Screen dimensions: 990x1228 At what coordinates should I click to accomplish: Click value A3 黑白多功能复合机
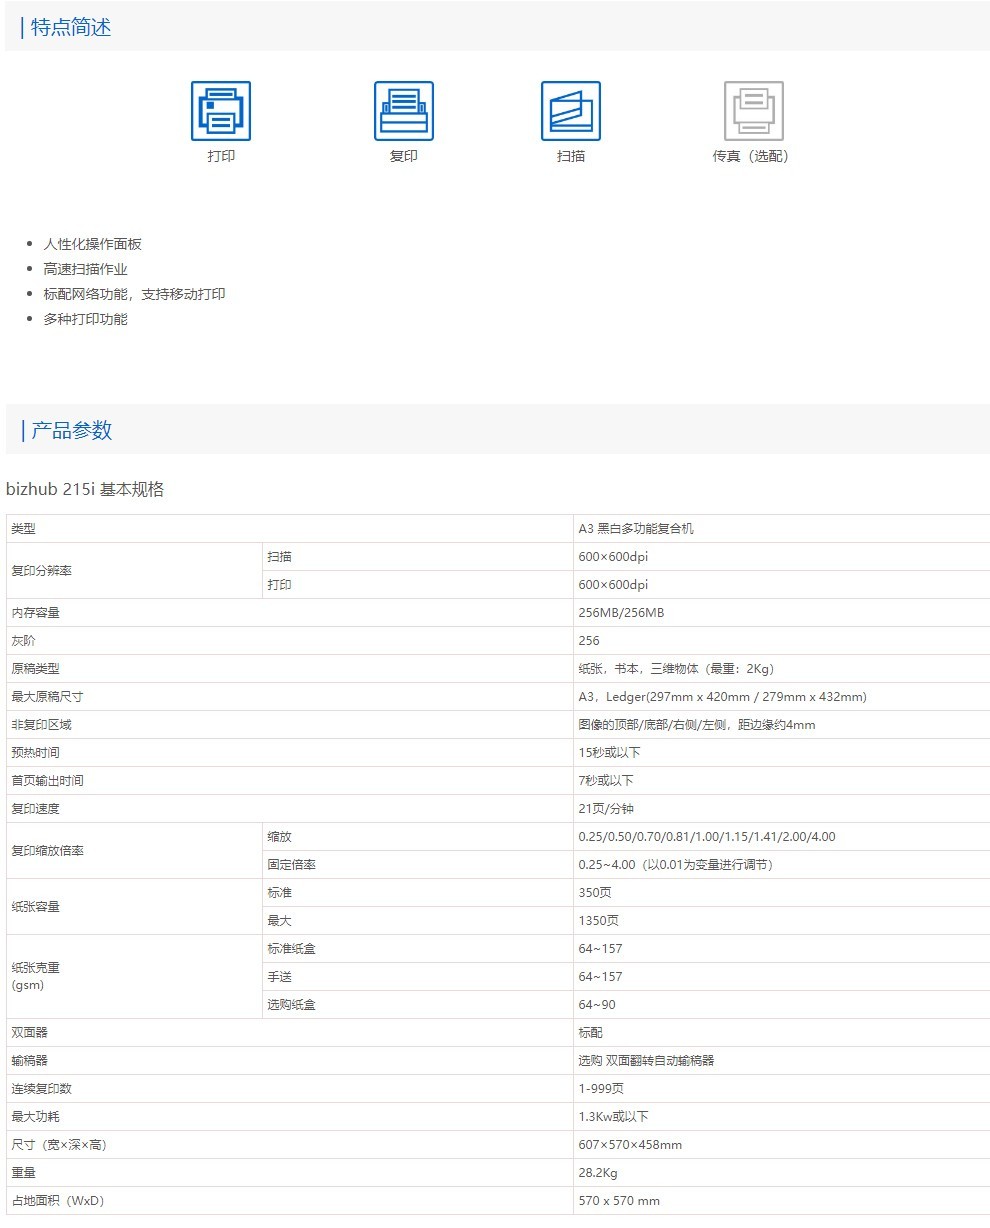pos(636,529)
